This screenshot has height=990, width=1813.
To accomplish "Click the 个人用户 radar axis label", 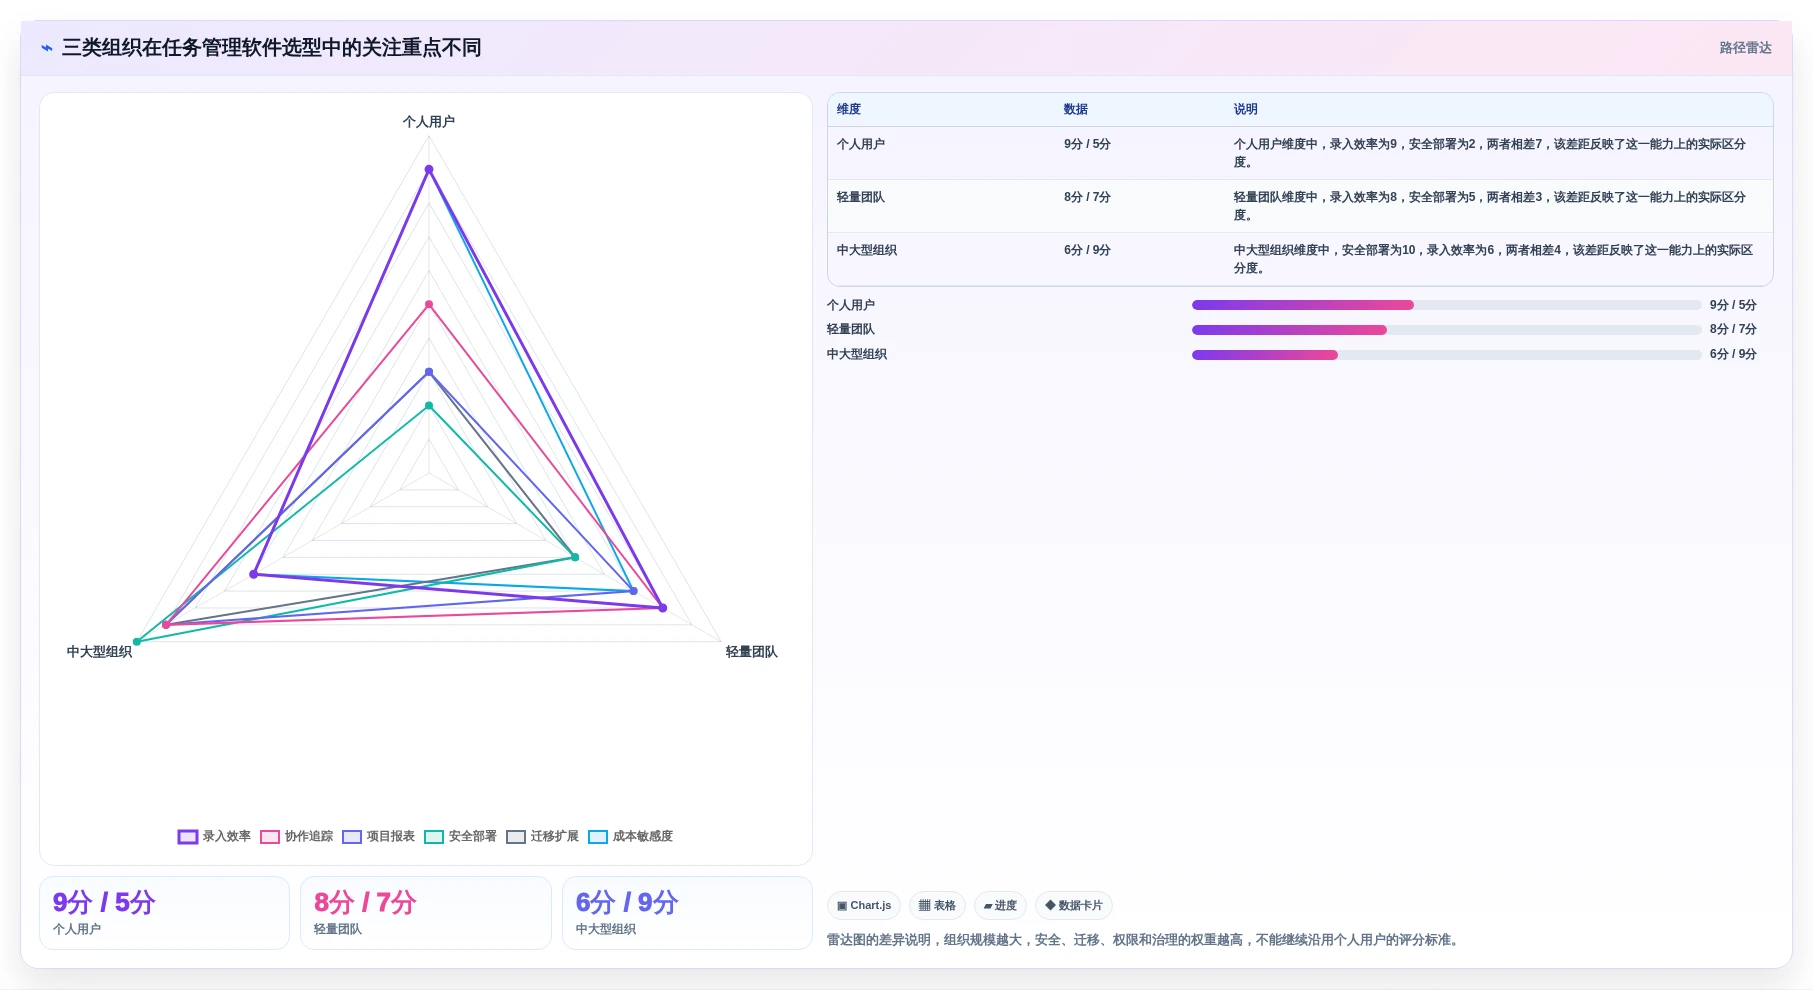I will [429, 122].
